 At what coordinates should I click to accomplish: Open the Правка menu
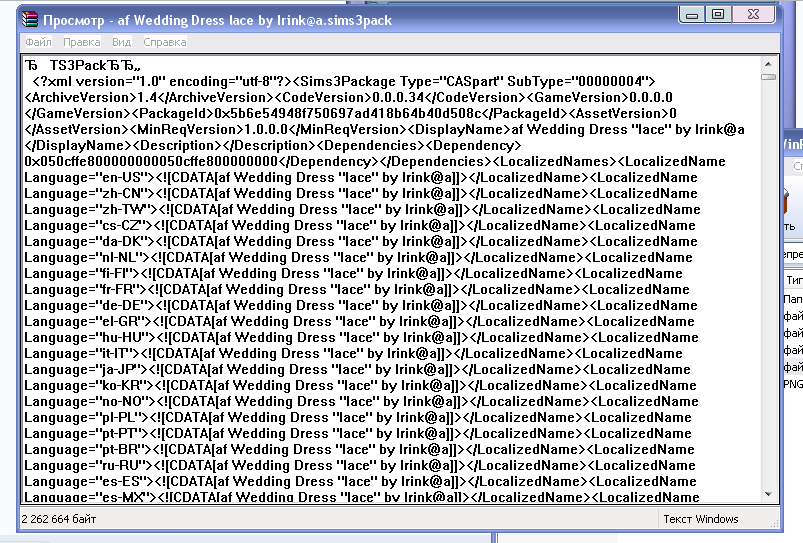tap(81, 42)
